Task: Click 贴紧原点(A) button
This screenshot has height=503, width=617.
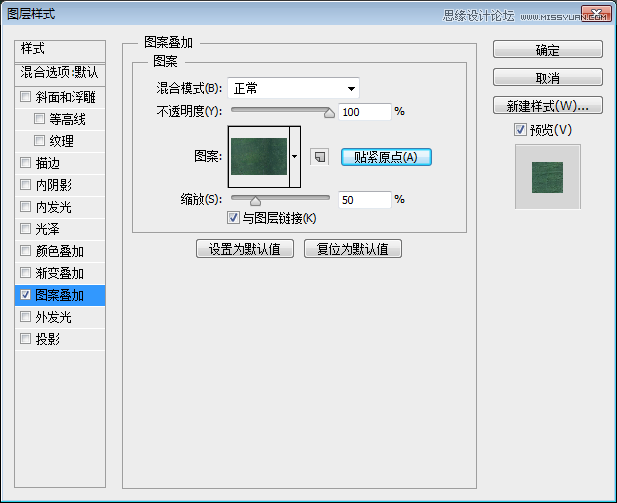Action: [x=386, y=157]
